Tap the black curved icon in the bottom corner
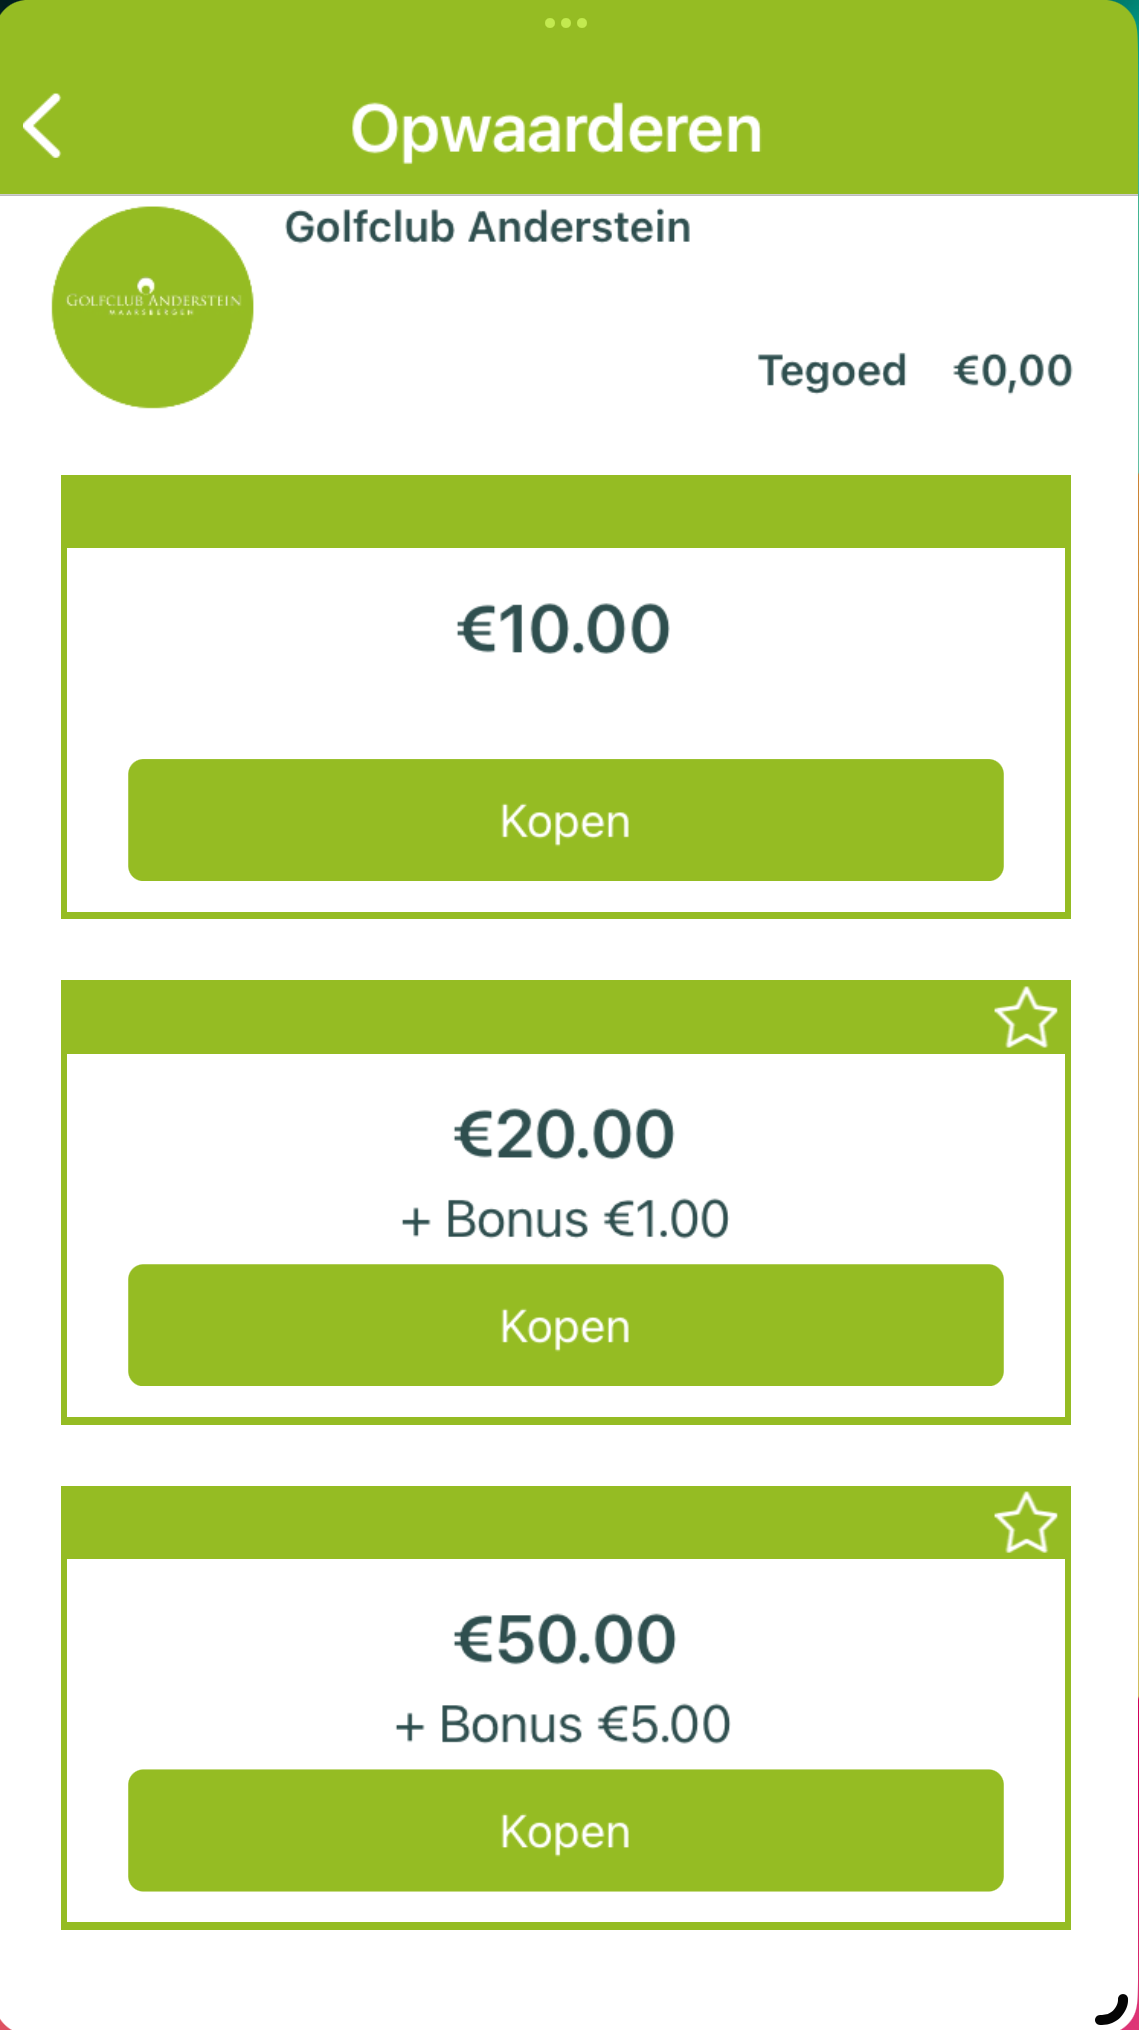Viewport: 1139px width, 2030px height. click(x=1113, y=2007)
